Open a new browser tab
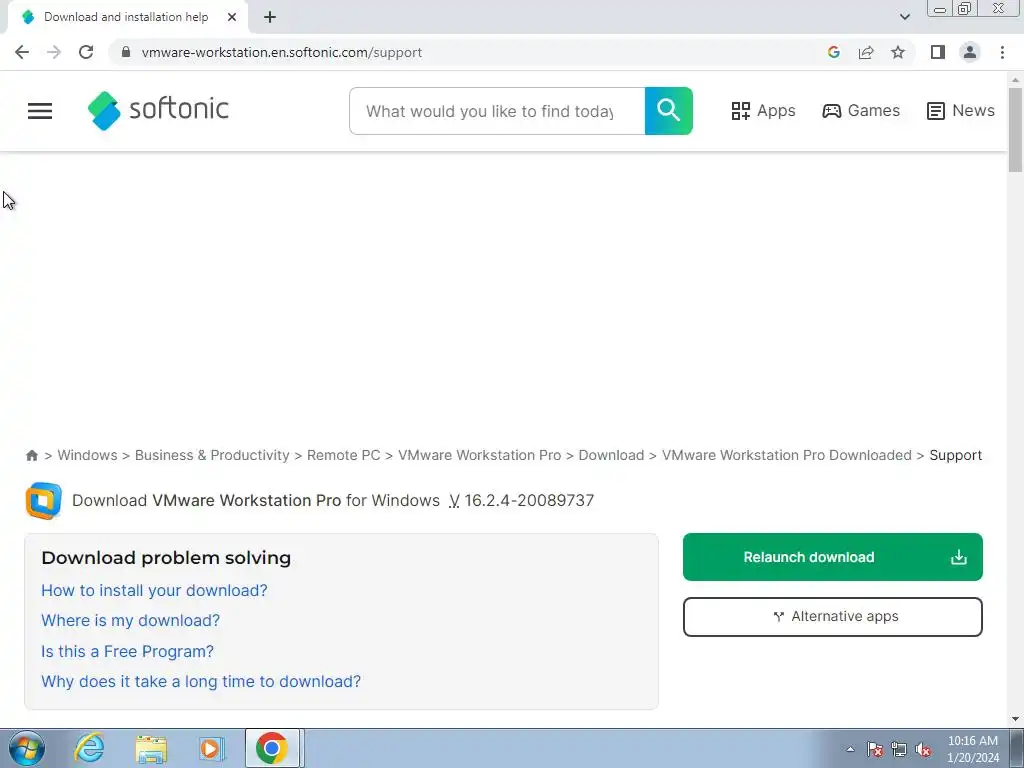 click(270, 17)
